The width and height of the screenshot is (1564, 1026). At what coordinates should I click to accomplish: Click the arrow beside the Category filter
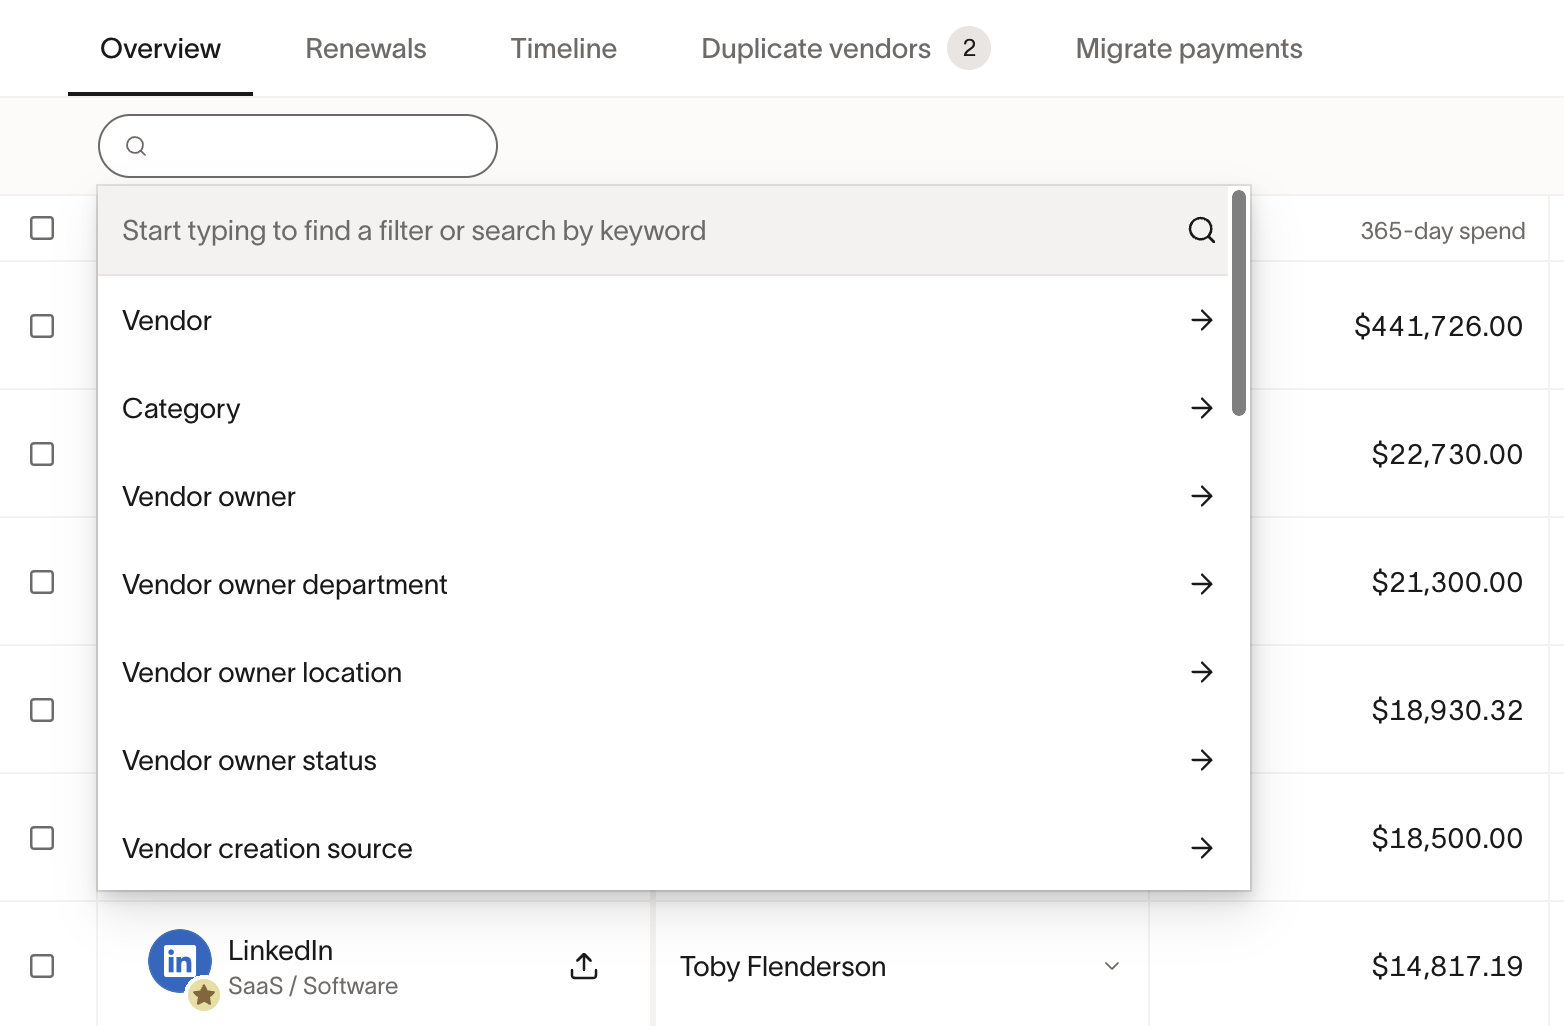(x=1202, y=408)
